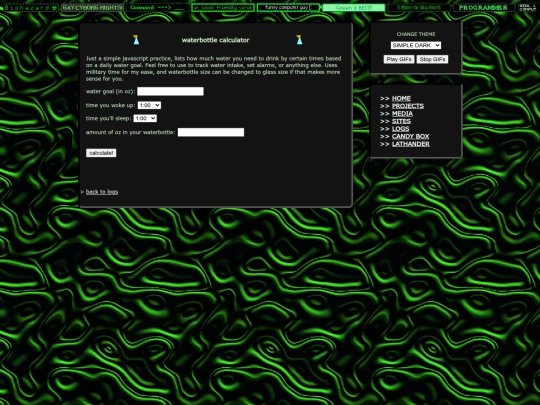Open the LATHANDER navigation link
Screen dimensions: 540x405
coord(411,144)
